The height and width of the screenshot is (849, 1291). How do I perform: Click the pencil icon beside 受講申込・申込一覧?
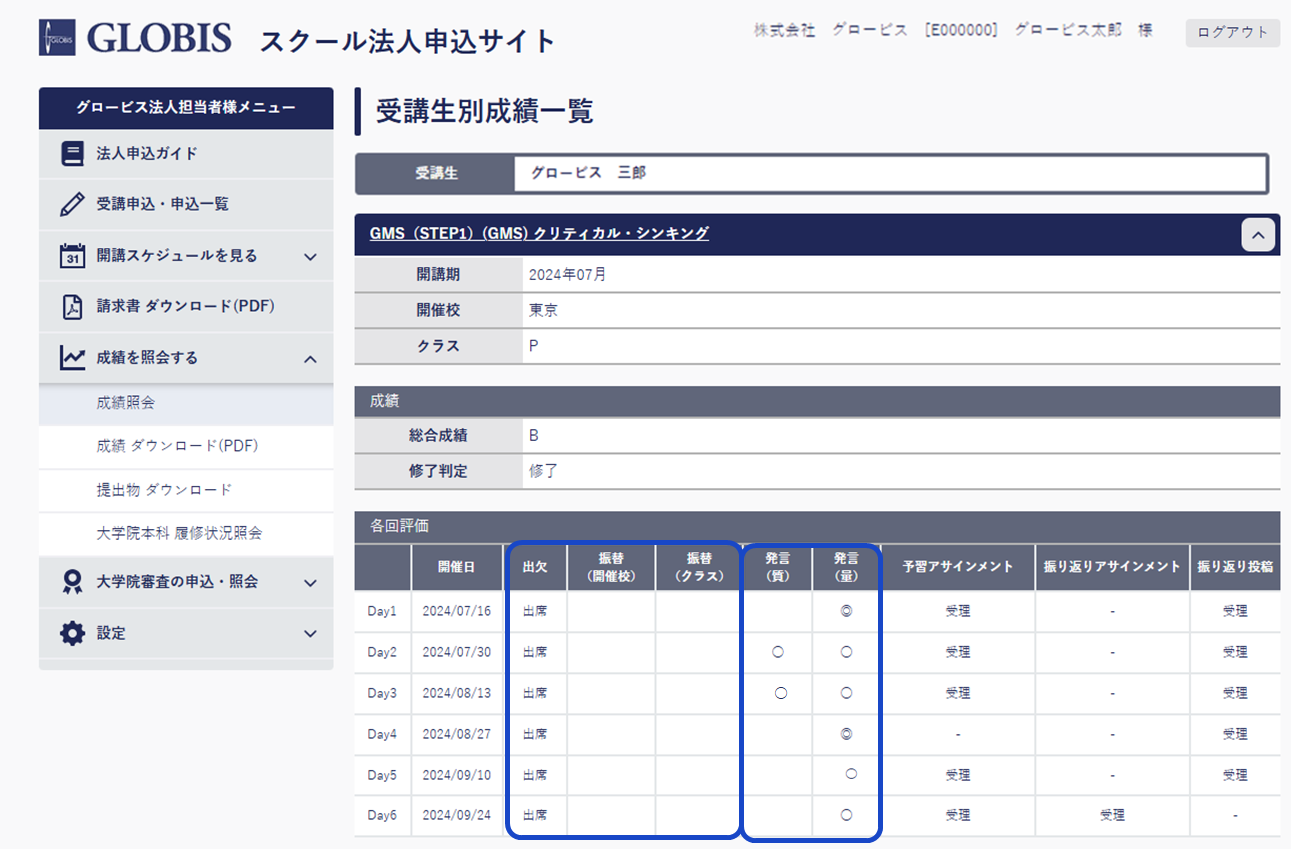72,204
